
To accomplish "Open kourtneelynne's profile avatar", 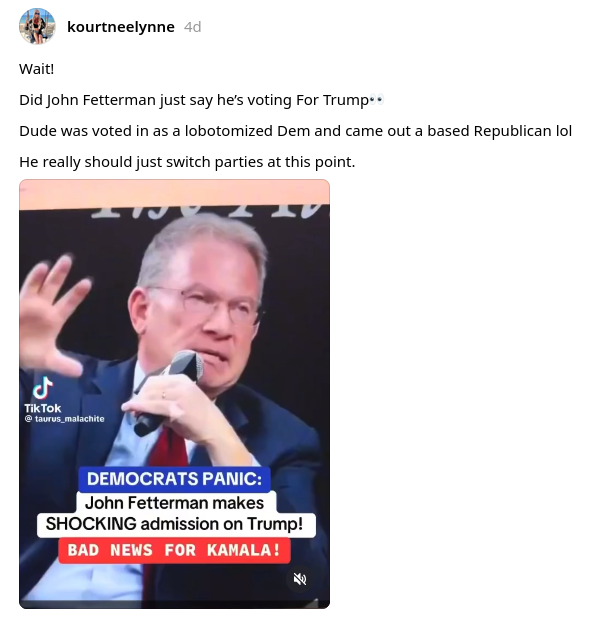I will 37,26.
